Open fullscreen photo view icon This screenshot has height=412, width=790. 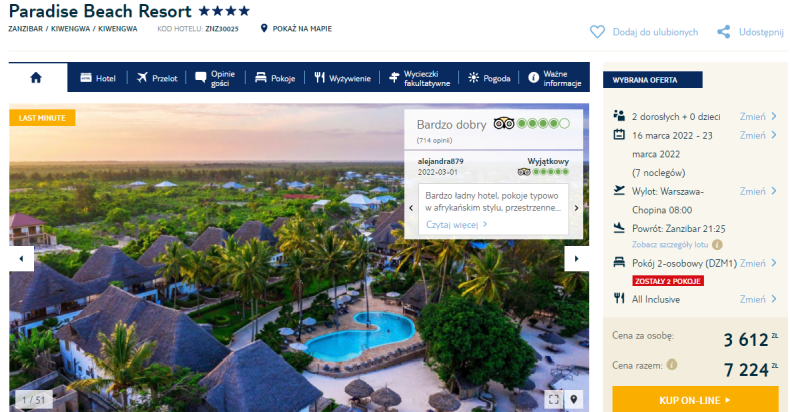click(x=553, y=399)
